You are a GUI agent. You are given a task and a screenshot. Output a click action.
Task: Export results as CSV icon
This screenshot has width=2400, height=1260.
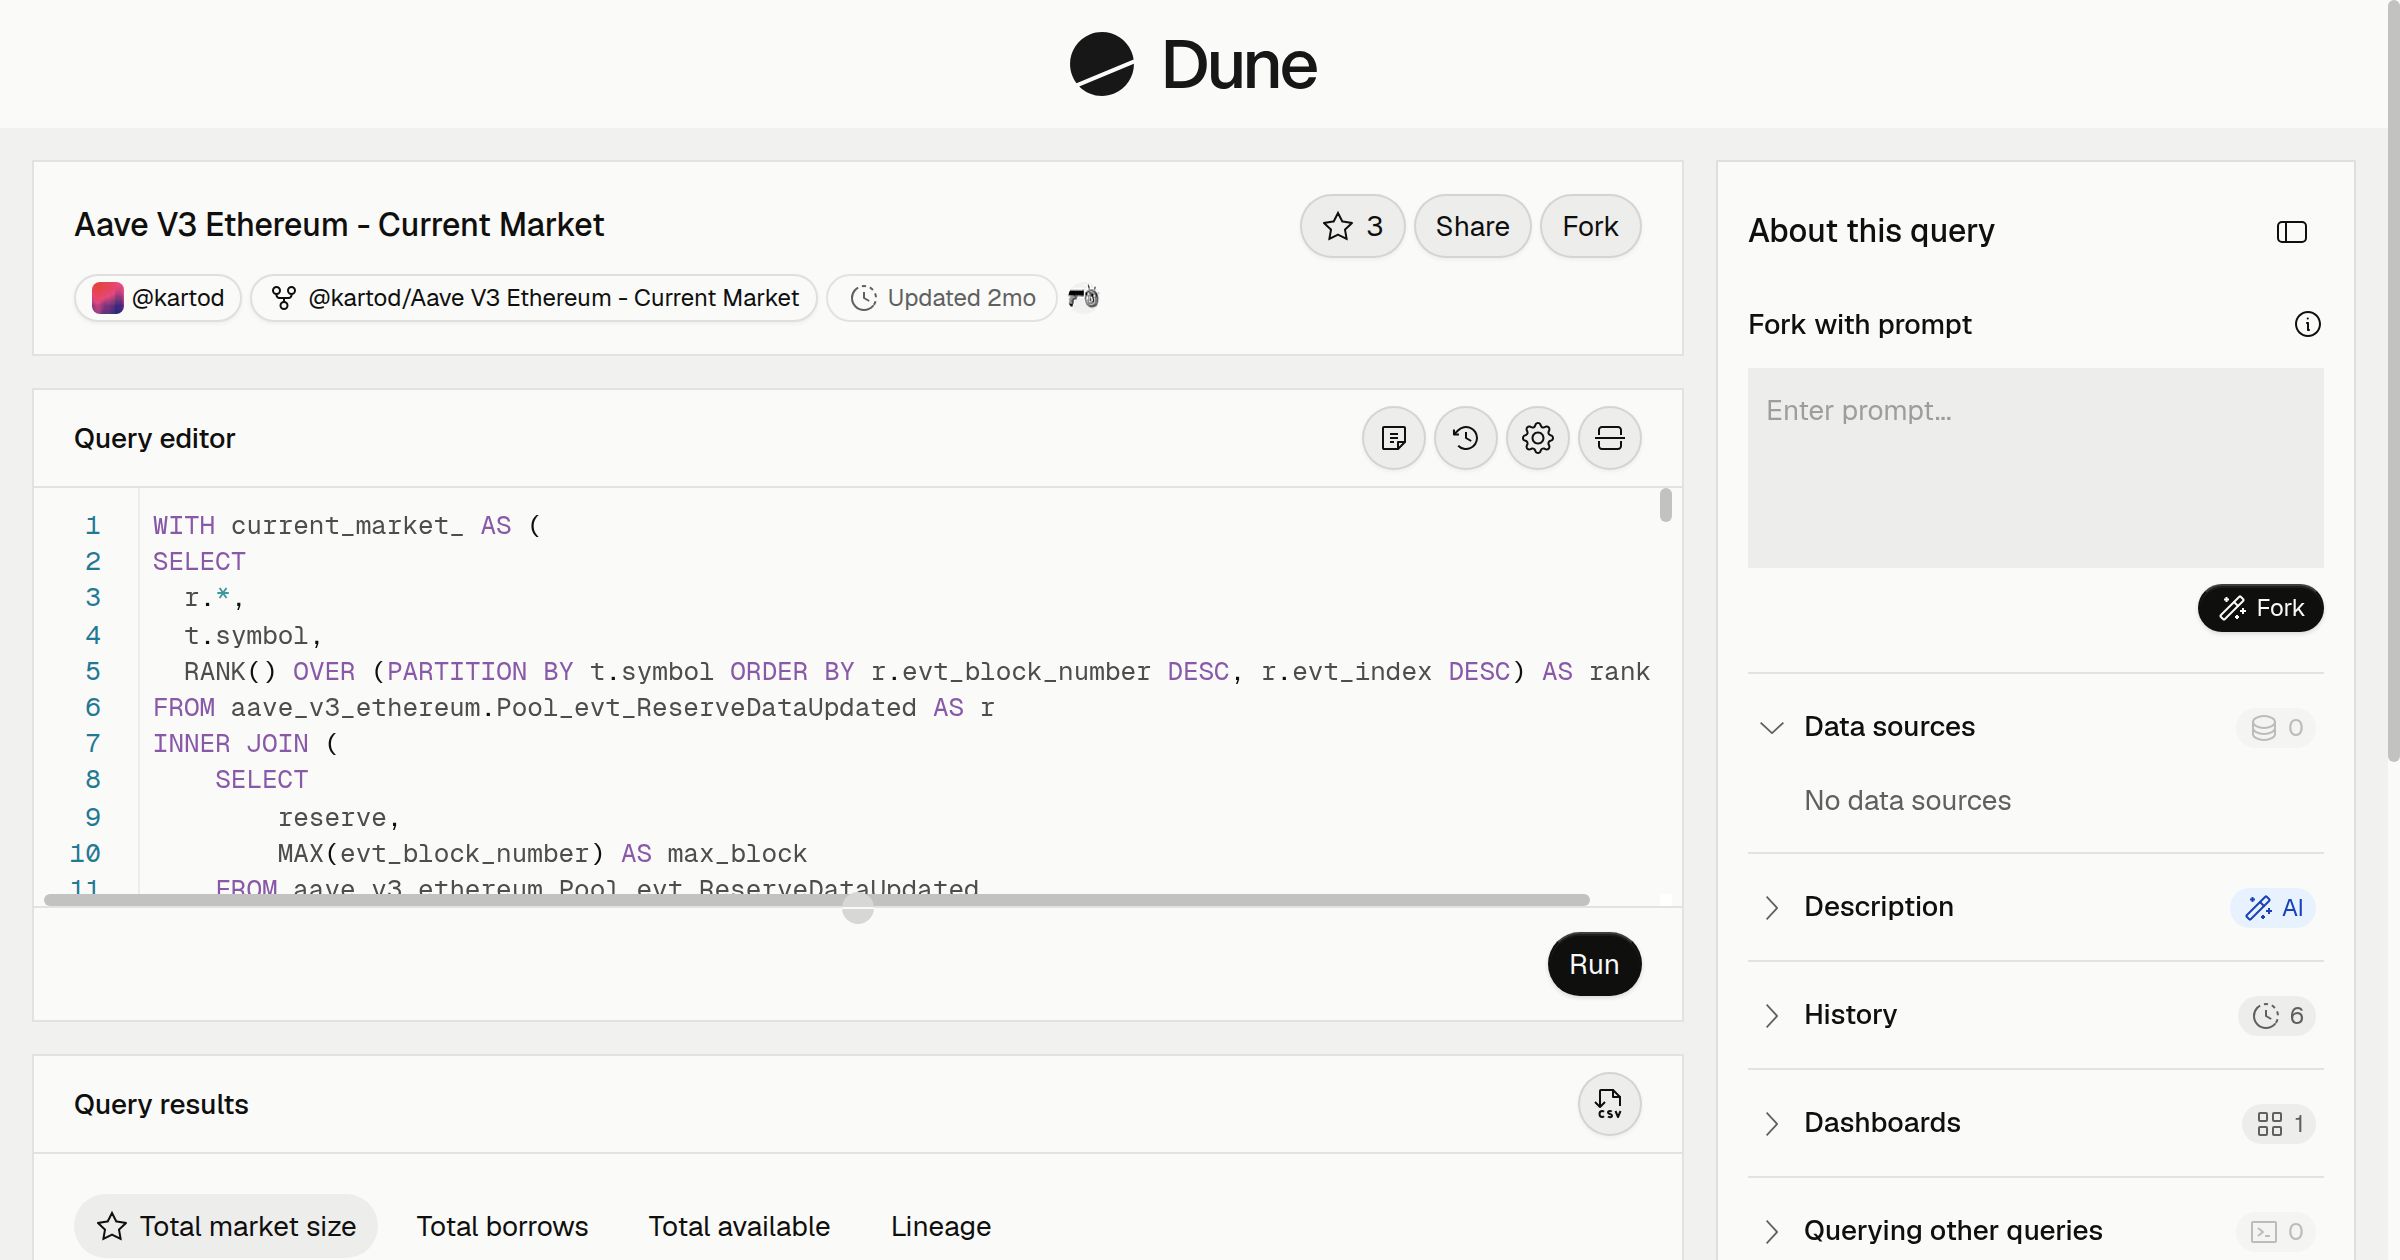[1610, 1104]
